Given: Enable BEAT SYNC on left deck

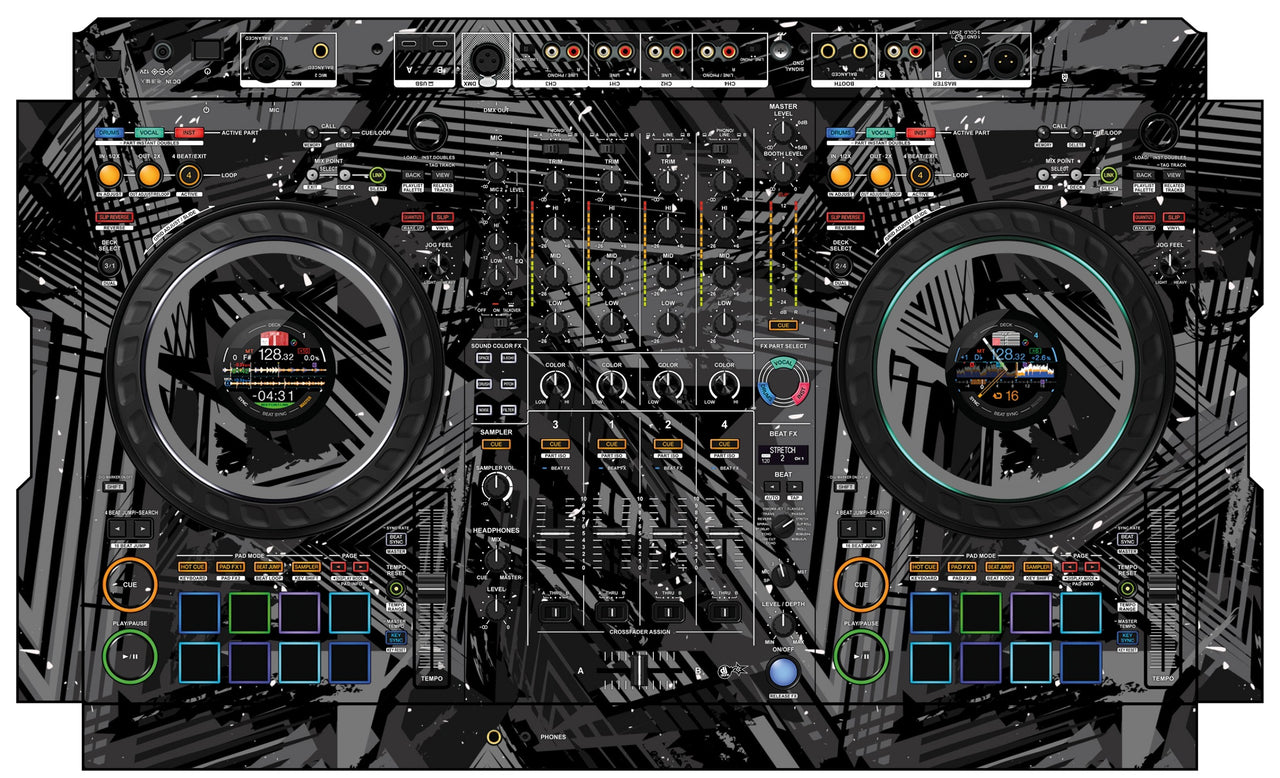Looking at the screenshot, I should (396, 540).
